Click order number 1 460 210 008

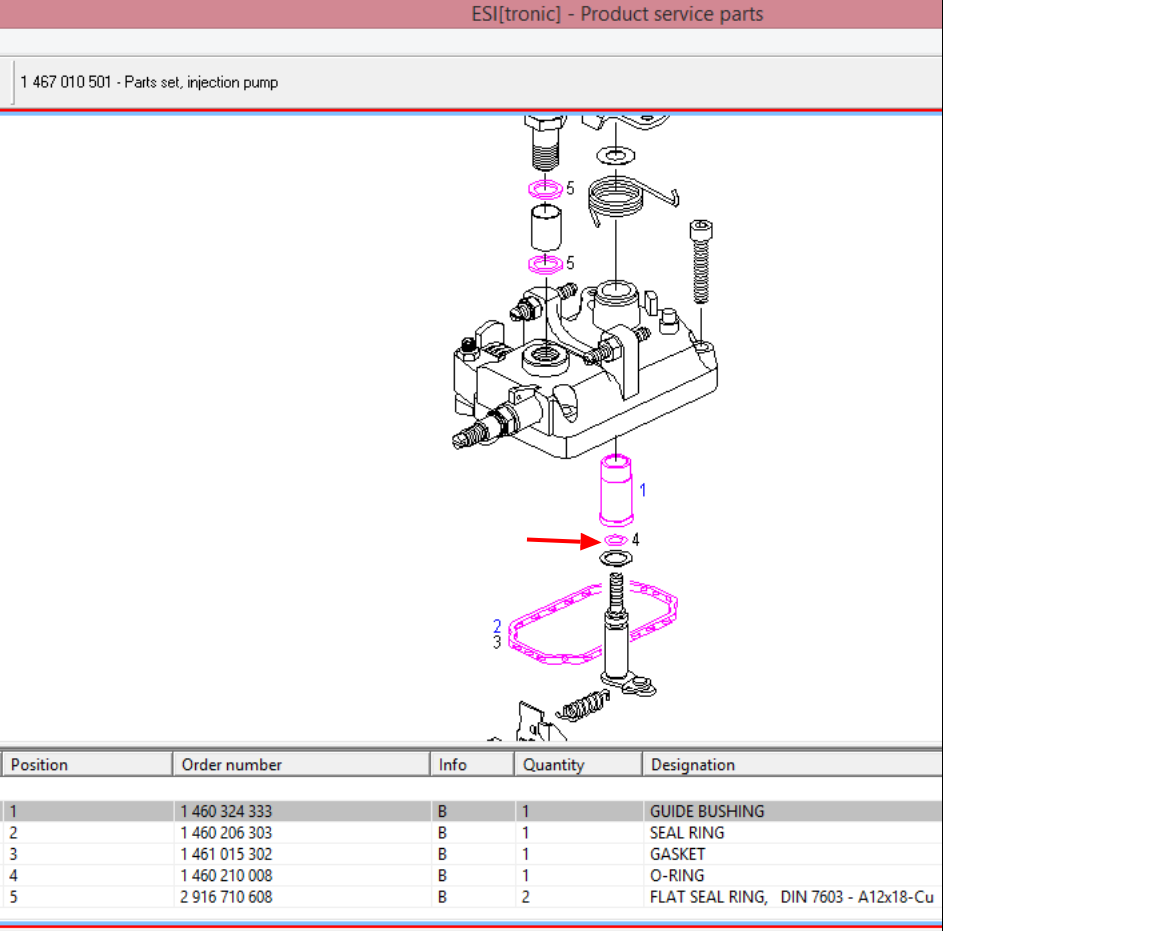[x=226, y=876]
